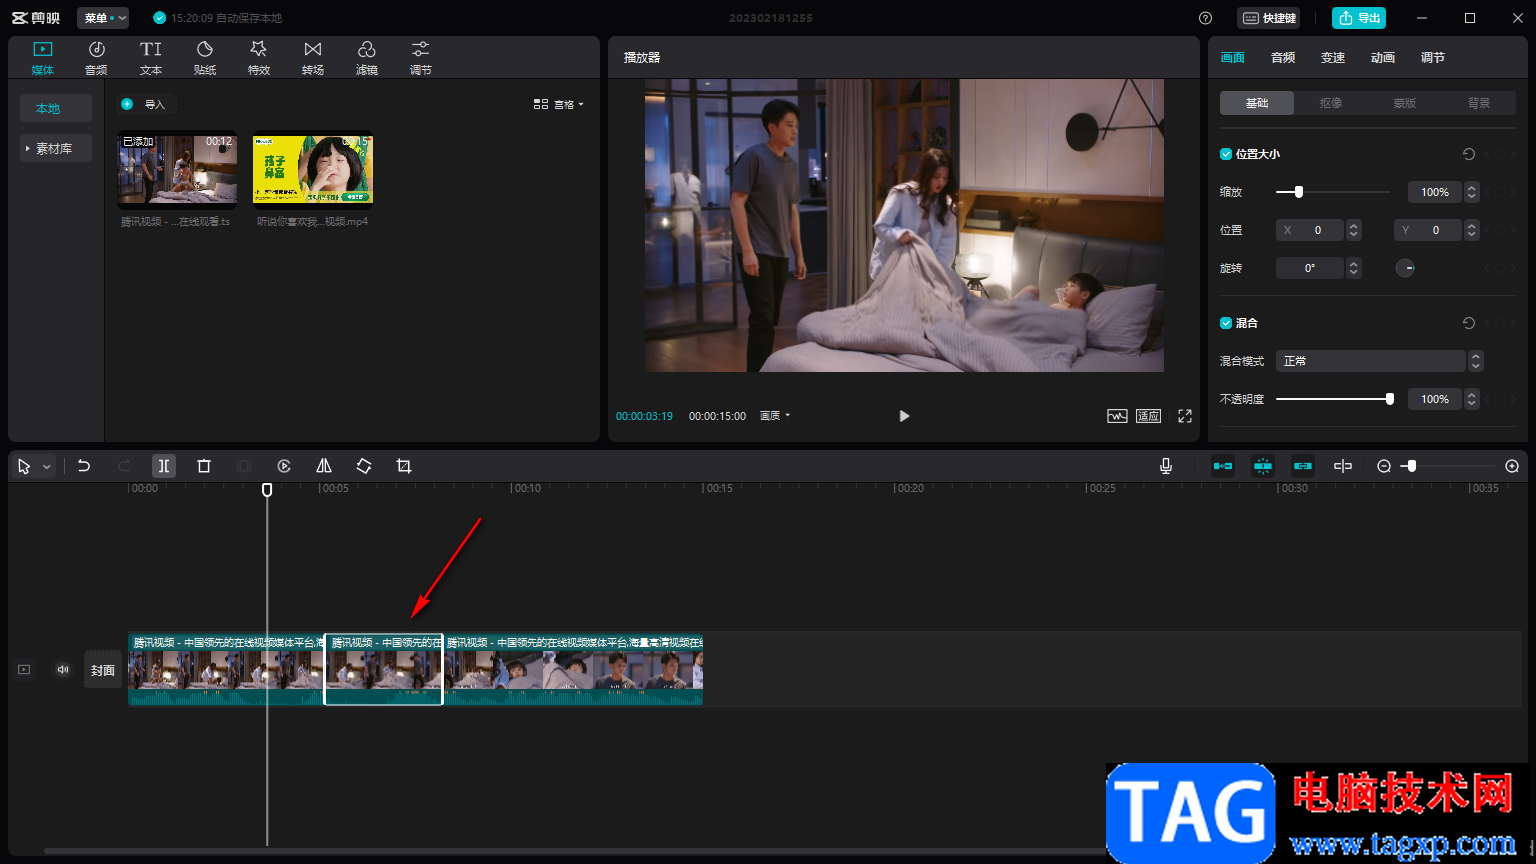Click the position Y input field
Viewport: 1536px width, 864px height.
coord(1428,230)
